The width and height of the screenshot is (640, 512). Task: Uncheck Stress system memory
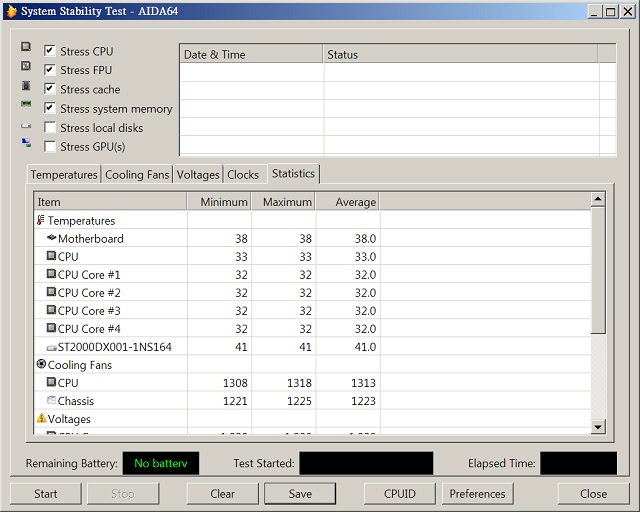click(50, 108)
